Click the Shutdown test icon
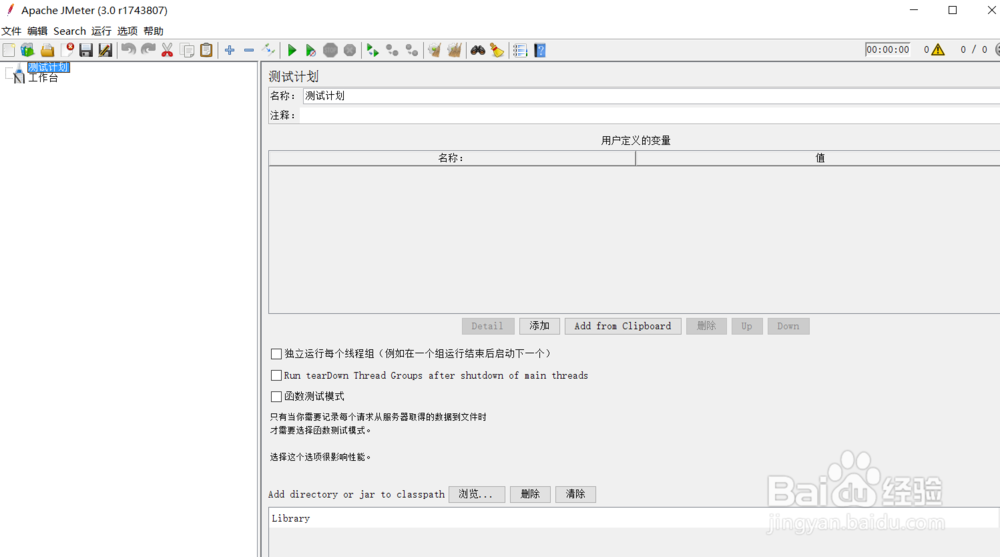This screenshot has width=1000, height=557. 349,50
